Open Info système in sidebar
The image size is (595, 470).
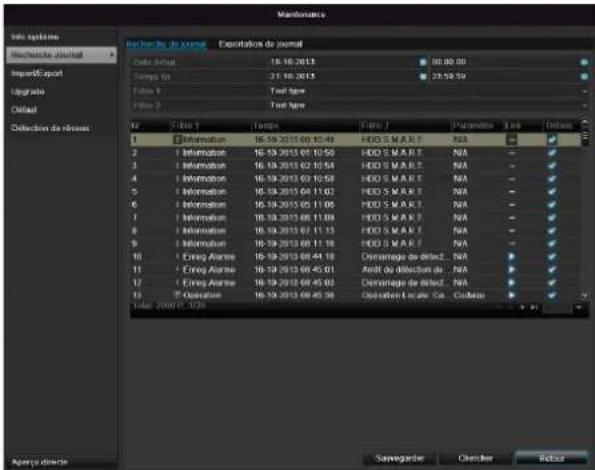[35, 37]
